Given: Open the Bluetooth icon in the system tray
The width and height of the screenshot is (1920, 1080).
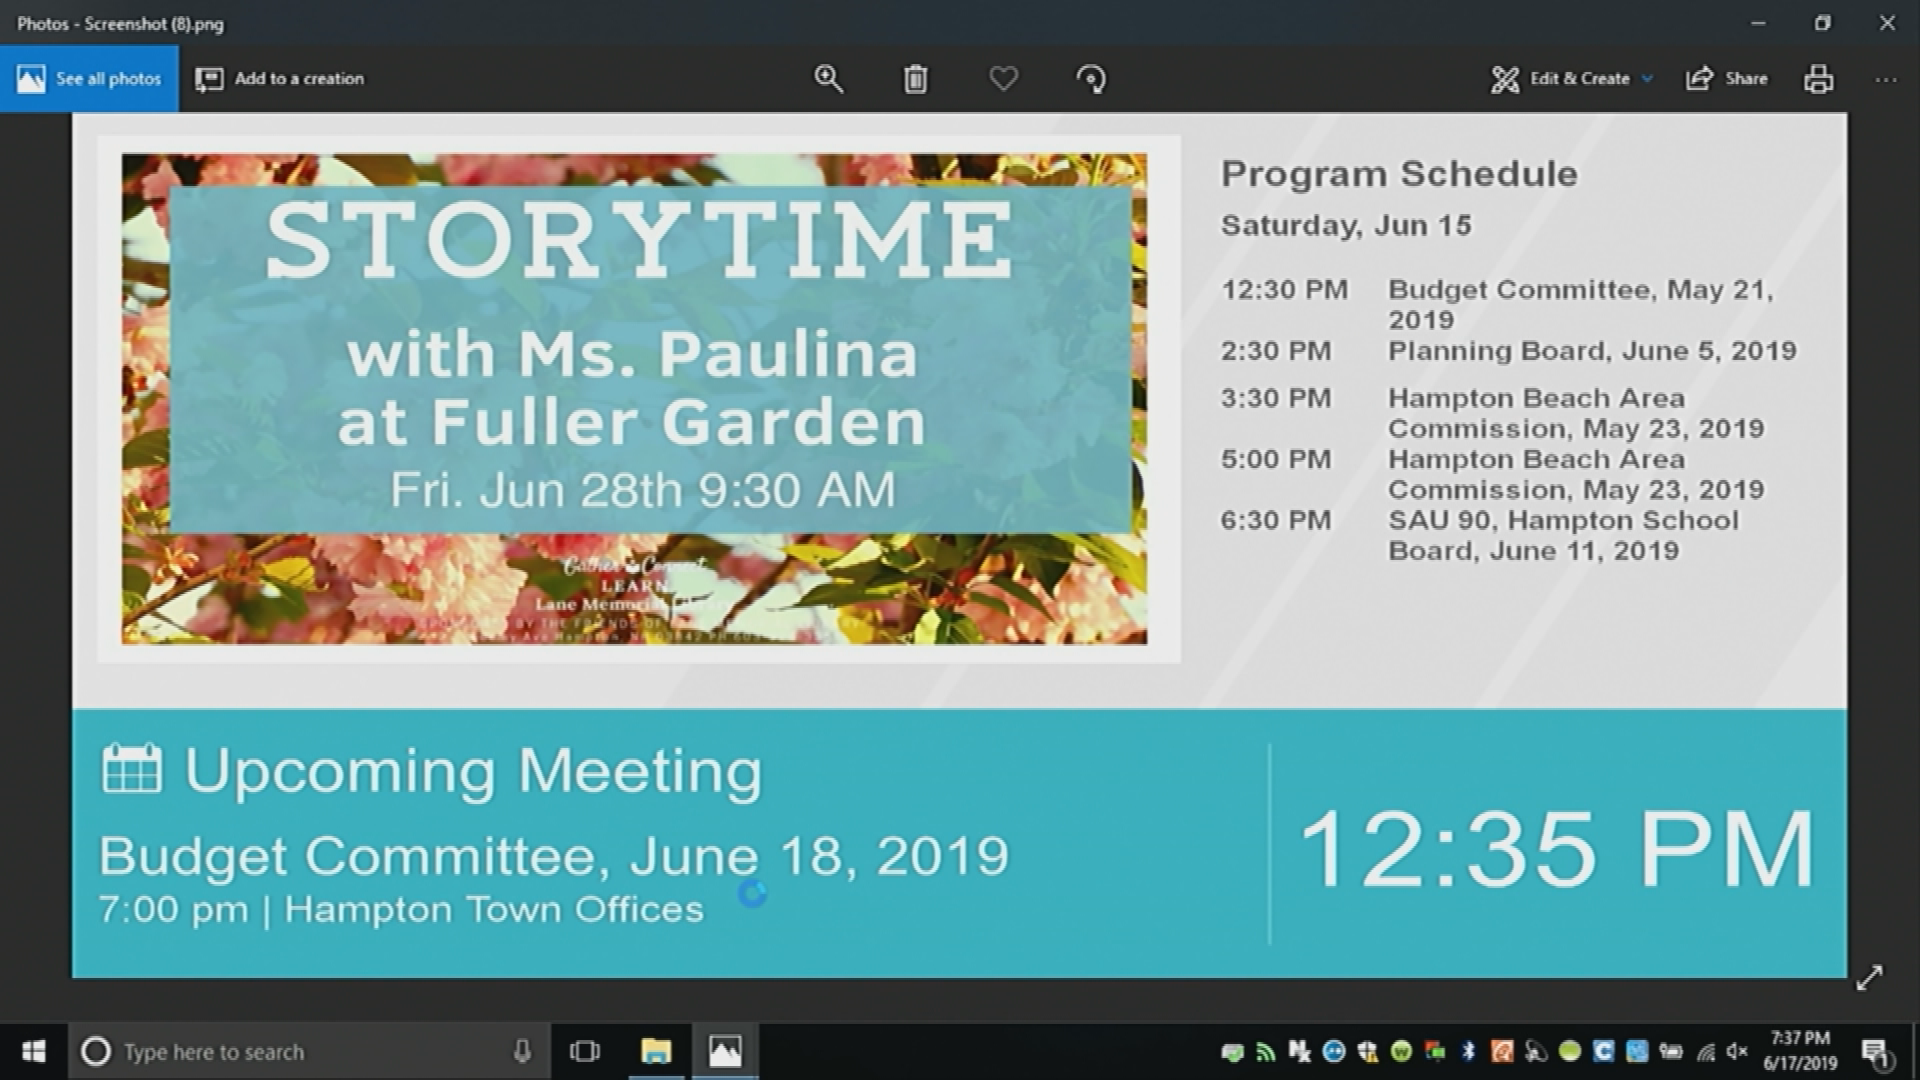Looking at the screenshot, I should tap(1468, 1052).
